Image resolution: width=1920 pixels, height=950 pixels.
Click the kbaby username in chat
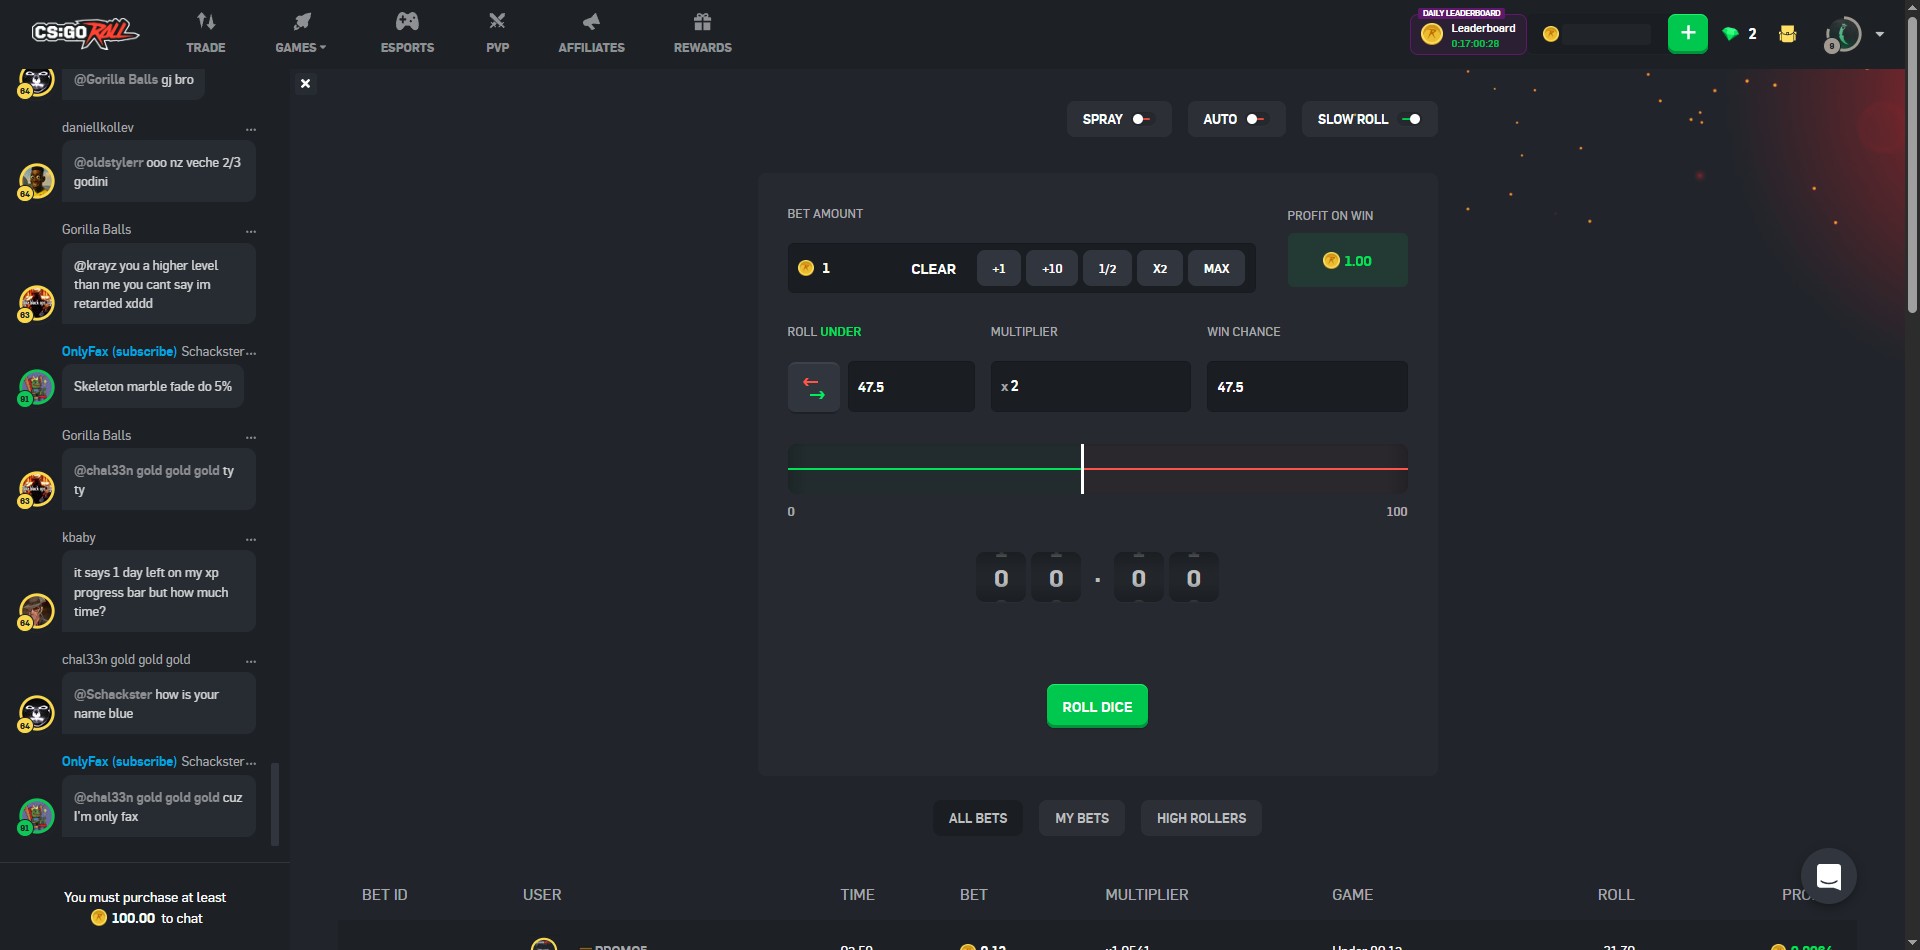point(79,538)
